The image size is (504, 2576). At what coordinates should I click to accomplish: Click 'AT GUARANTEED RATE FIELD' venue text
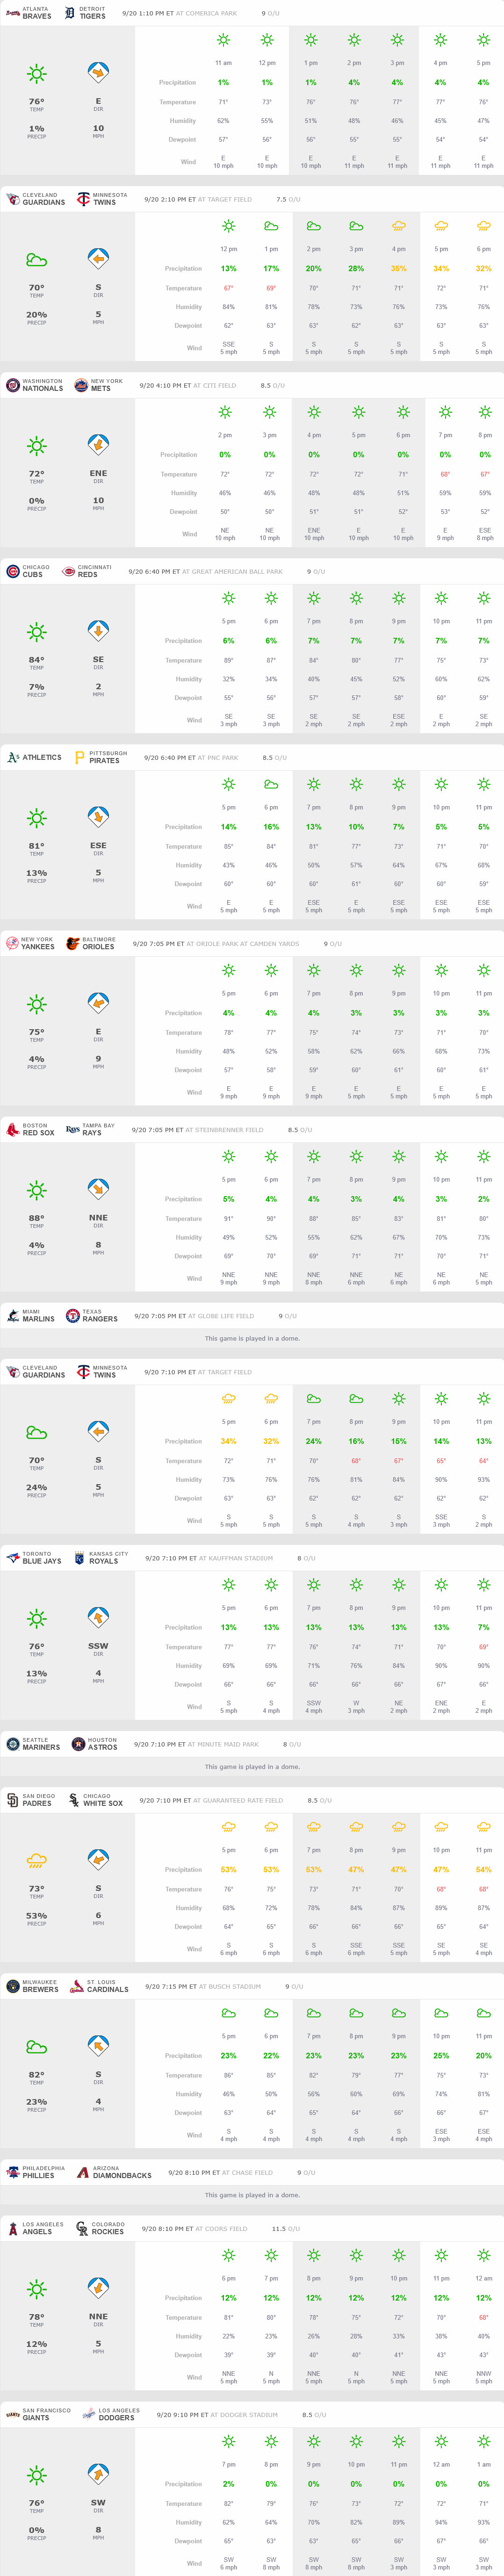237,1800
